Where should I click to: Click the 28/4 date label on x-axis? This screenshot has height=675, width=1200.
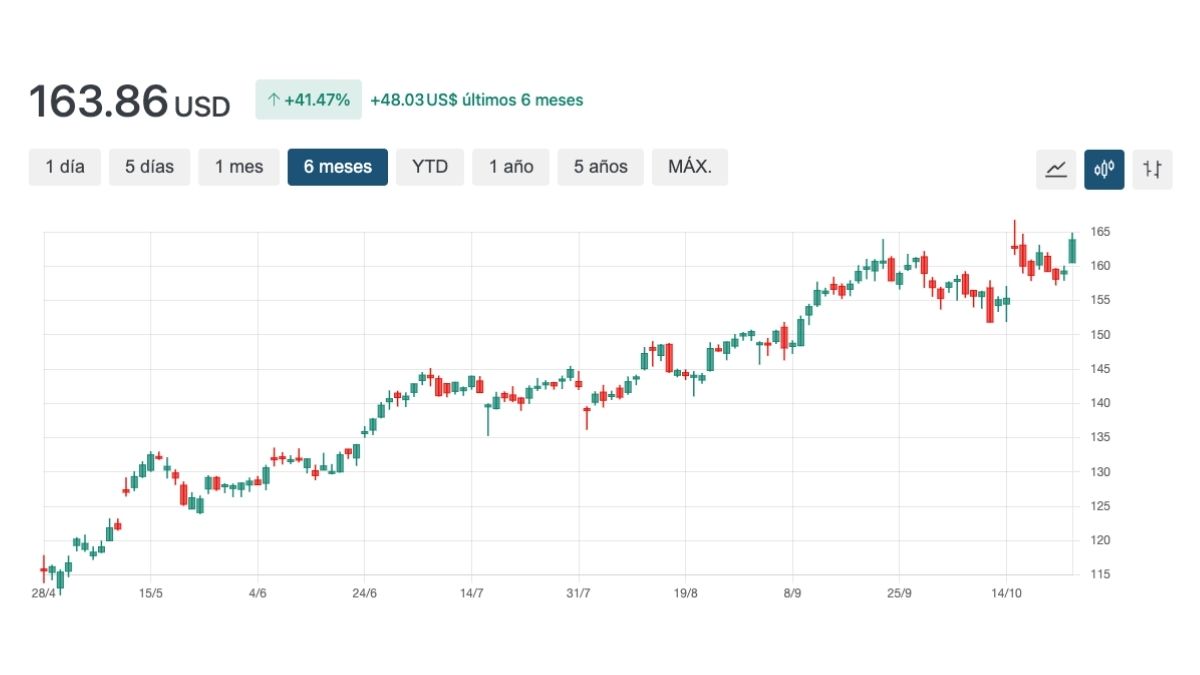[x=44, y=593]
